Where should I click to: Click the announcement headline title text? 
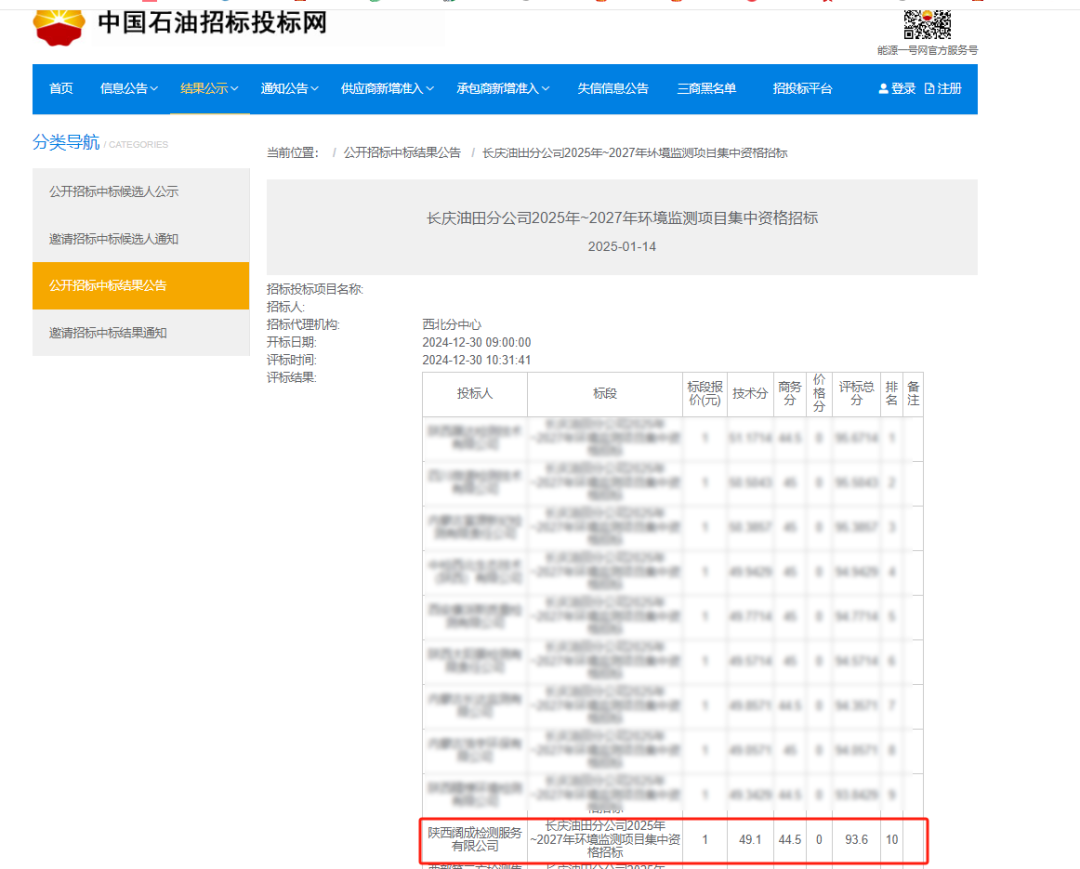(x=622, y=218)
